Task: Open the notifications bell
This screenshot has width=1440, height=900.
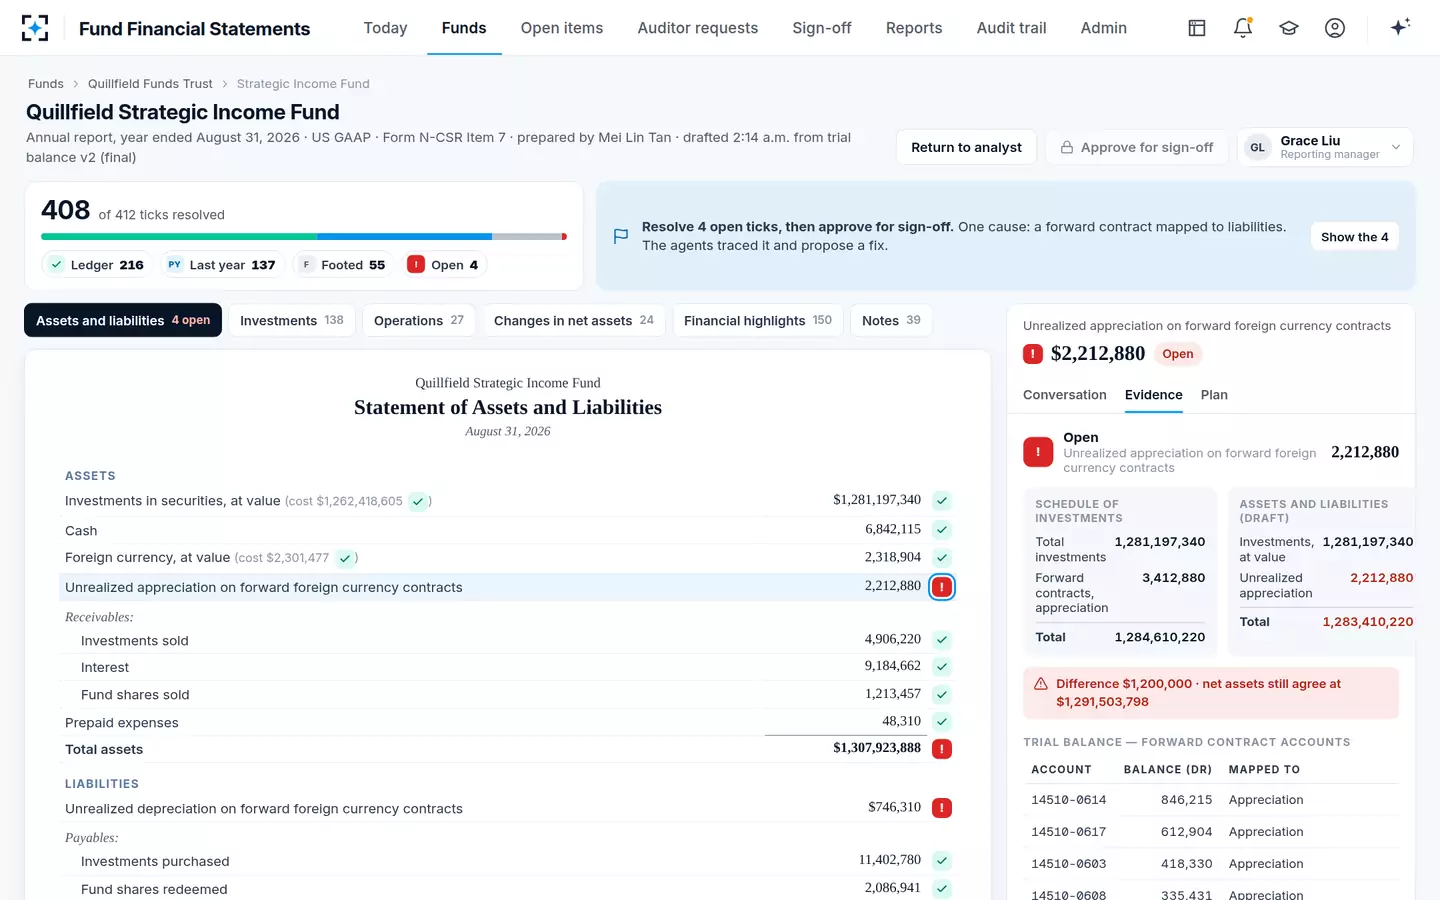Action: tap(1243, 28)
